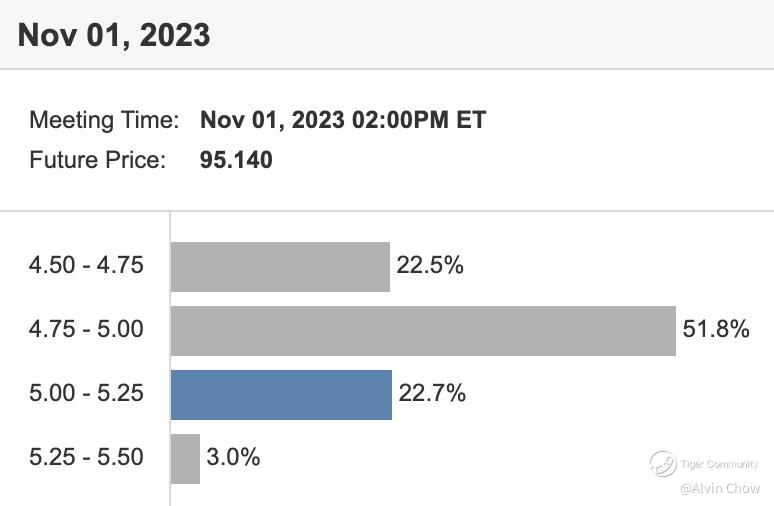Click the Tiger Community watermark text
This screenshot has height=506, width=774.
(720, 464)
